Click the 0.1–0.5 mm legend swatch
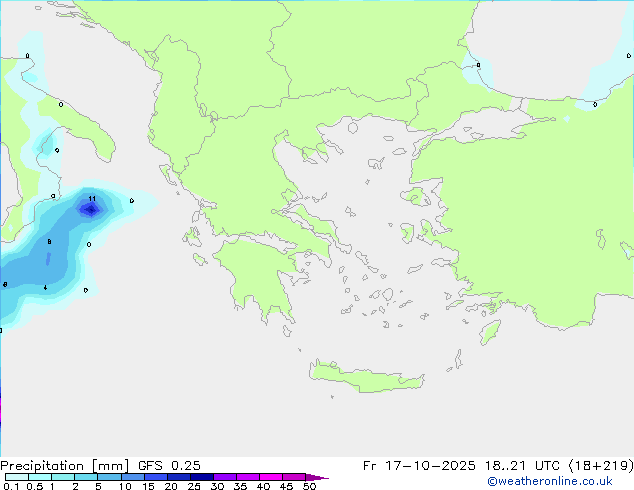 pos(17,477)
